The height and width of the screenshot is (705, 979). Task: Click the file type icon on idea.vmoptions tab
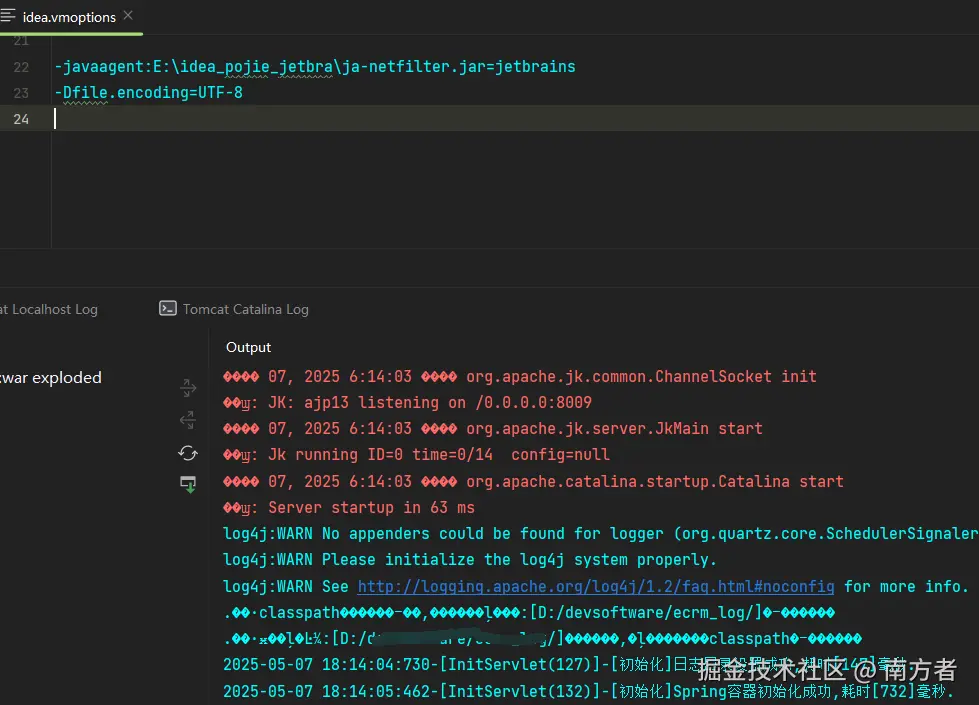8,17
